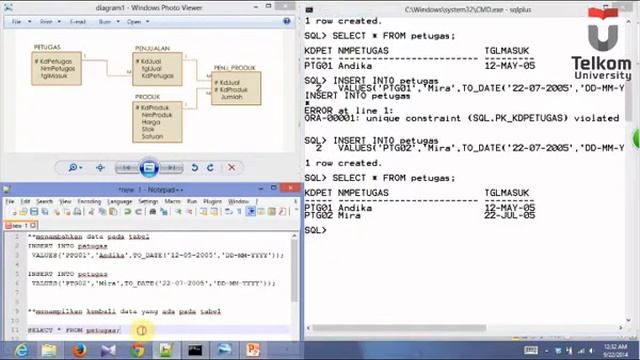Click volume icon in system tray
The width and height of the screenshot is (640, 360).
tap(591, 351)
